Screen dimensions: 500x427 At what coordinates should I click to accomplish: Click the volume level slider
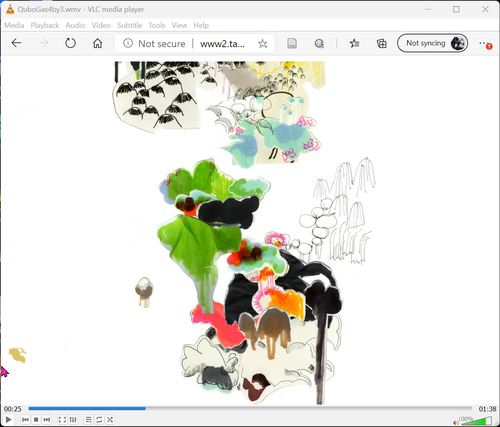477,420
